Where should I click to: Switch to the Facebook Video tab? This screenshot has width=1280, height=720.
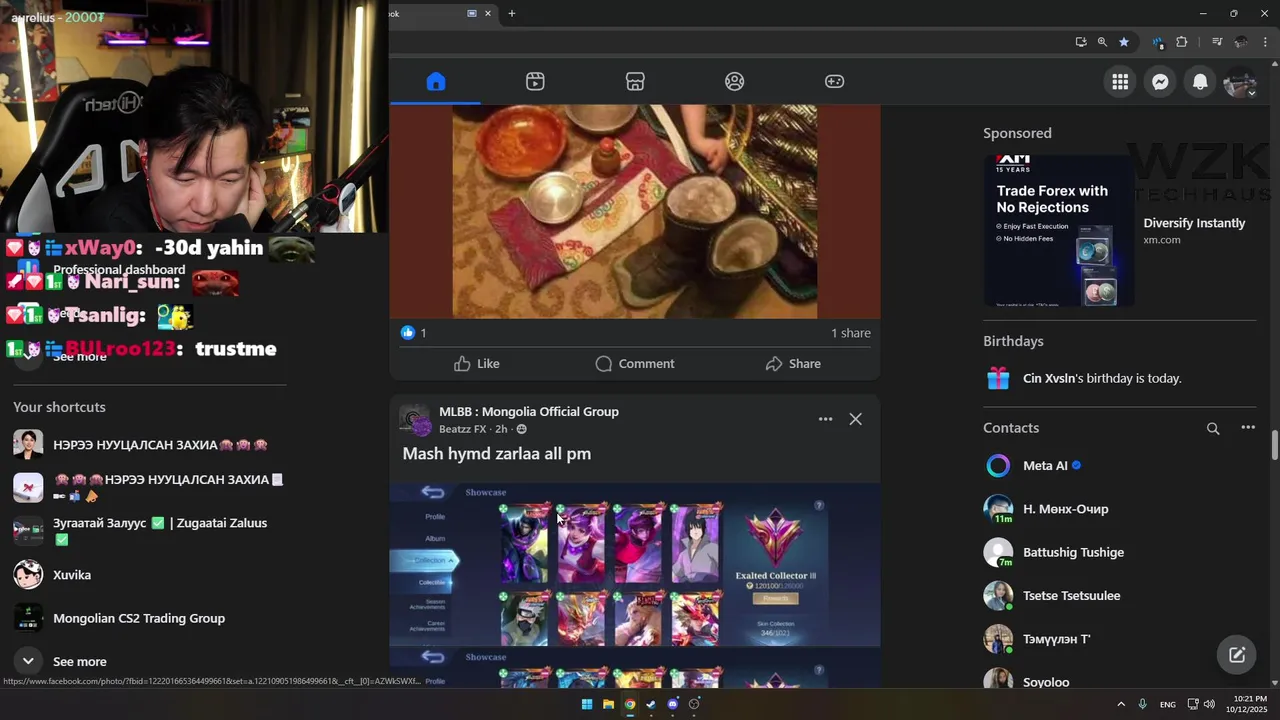point(535,81)
